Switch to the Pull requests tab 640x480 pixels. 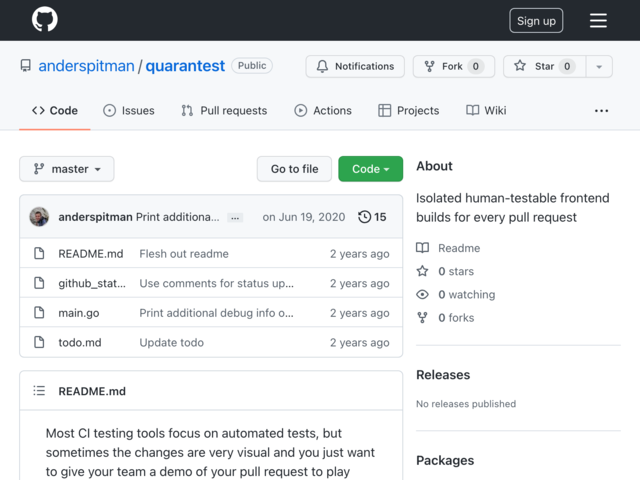224,110
